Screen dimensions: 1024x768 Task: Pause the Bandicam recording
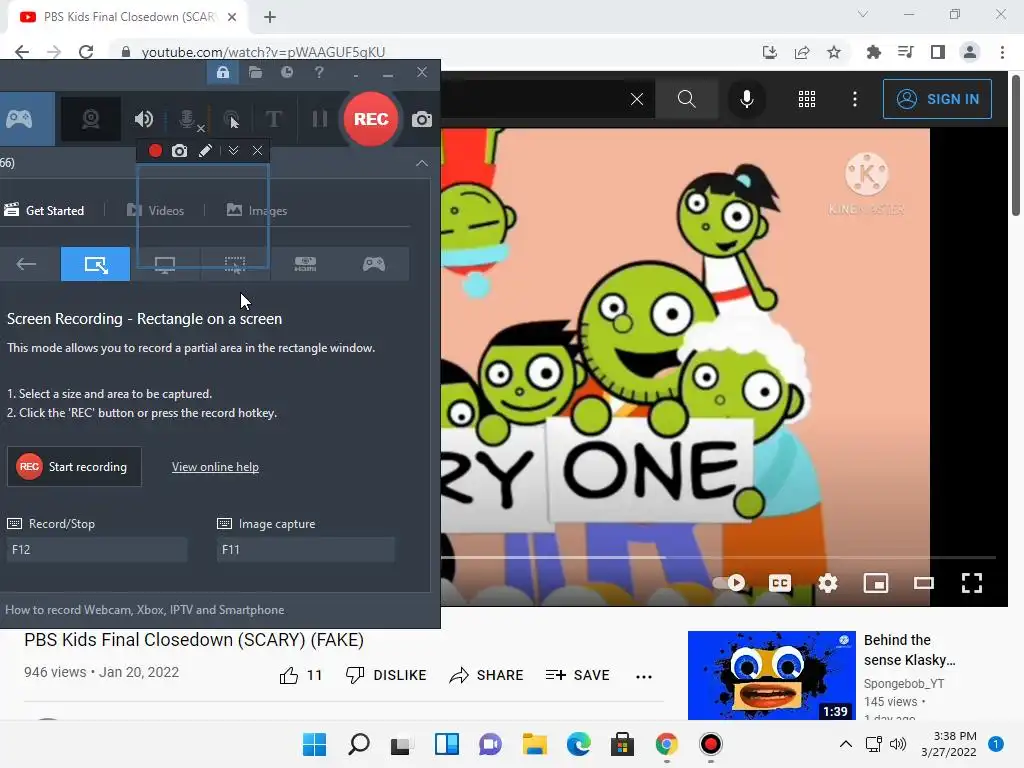[319, 119]
